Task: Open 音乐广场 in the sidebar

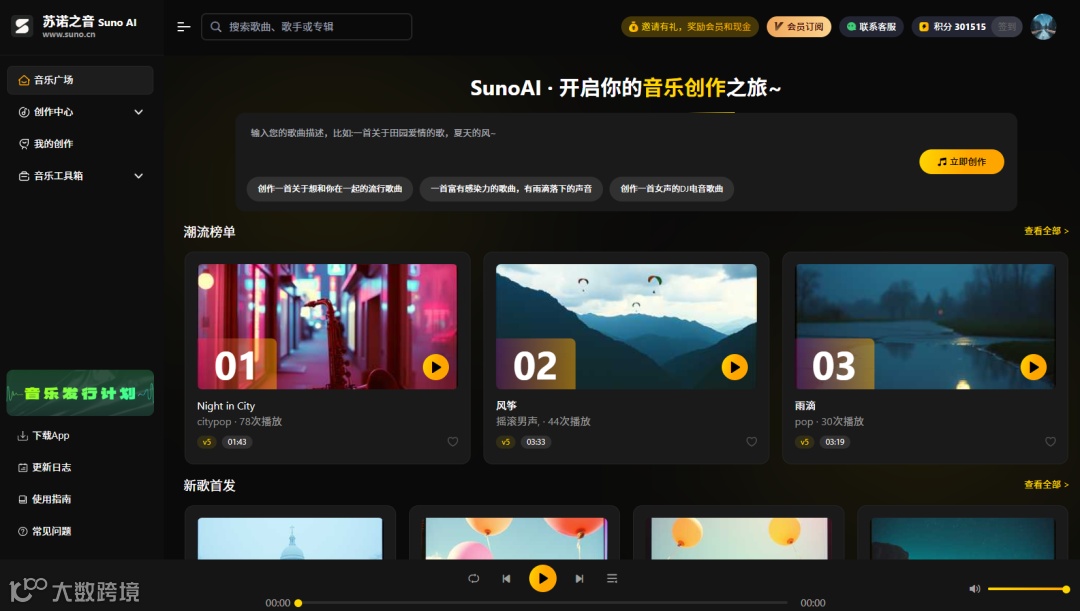Action: tap(80, 80)
